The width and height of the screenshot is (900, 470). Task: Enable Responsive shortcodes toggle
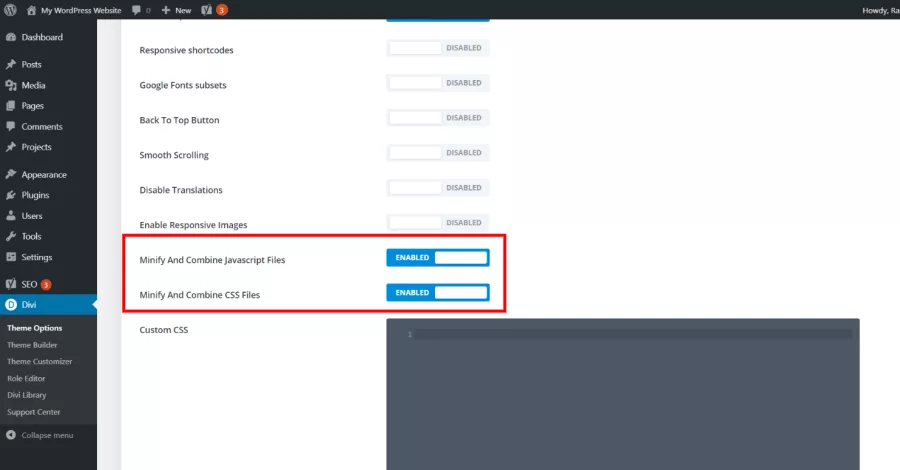(438, 48)
